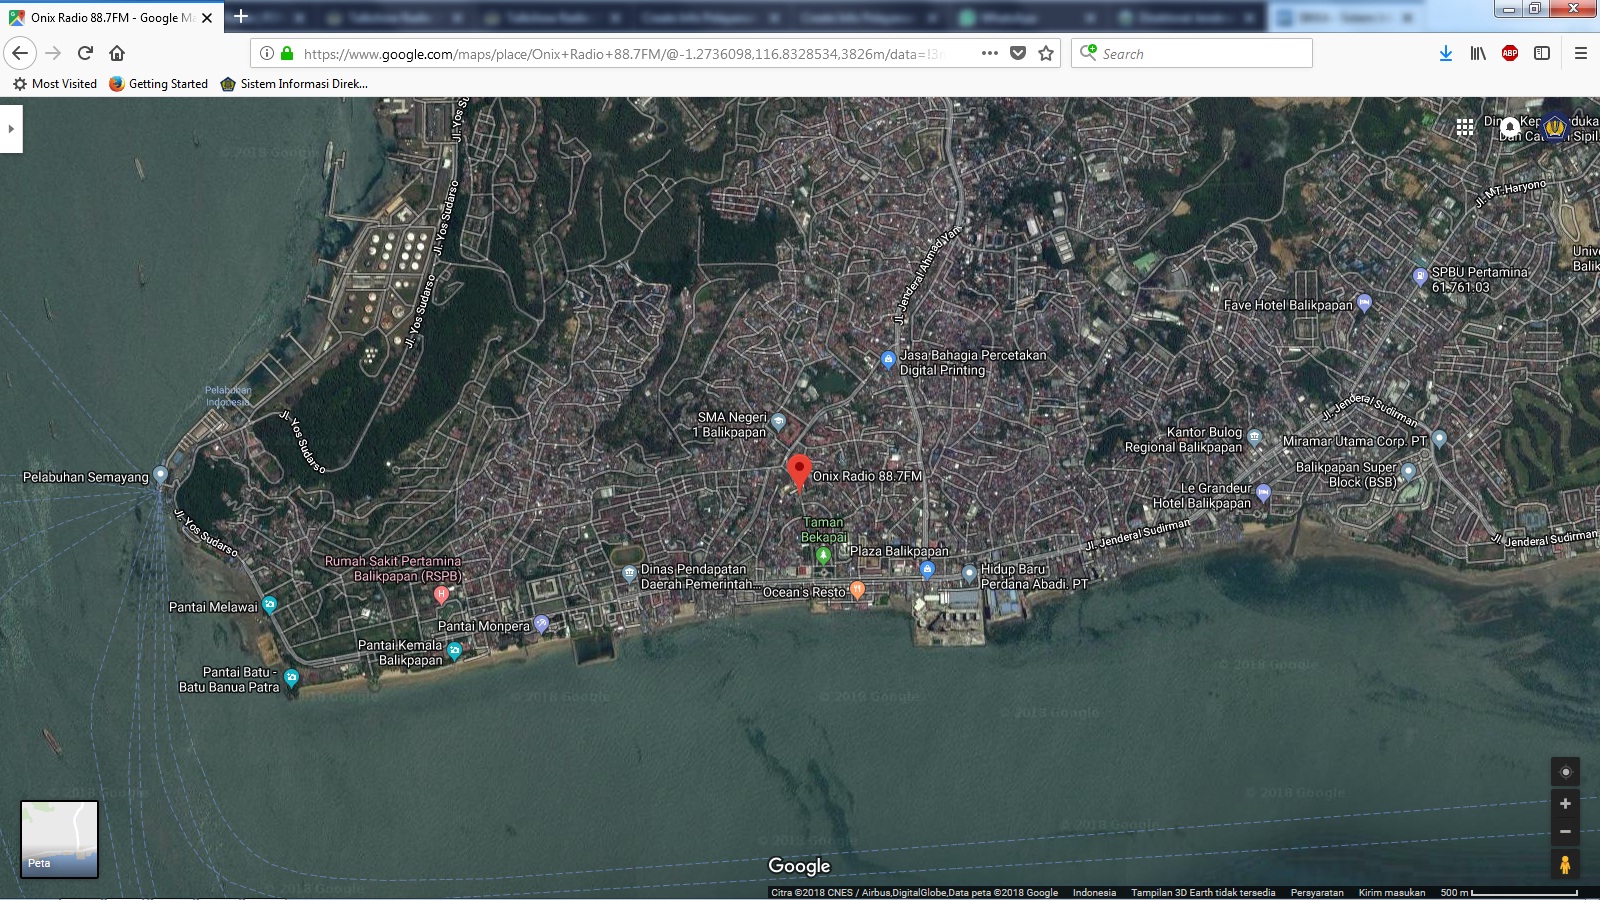Open the Library bookmarks and history icon
Screen dimensions: 1600x900
1478,54
